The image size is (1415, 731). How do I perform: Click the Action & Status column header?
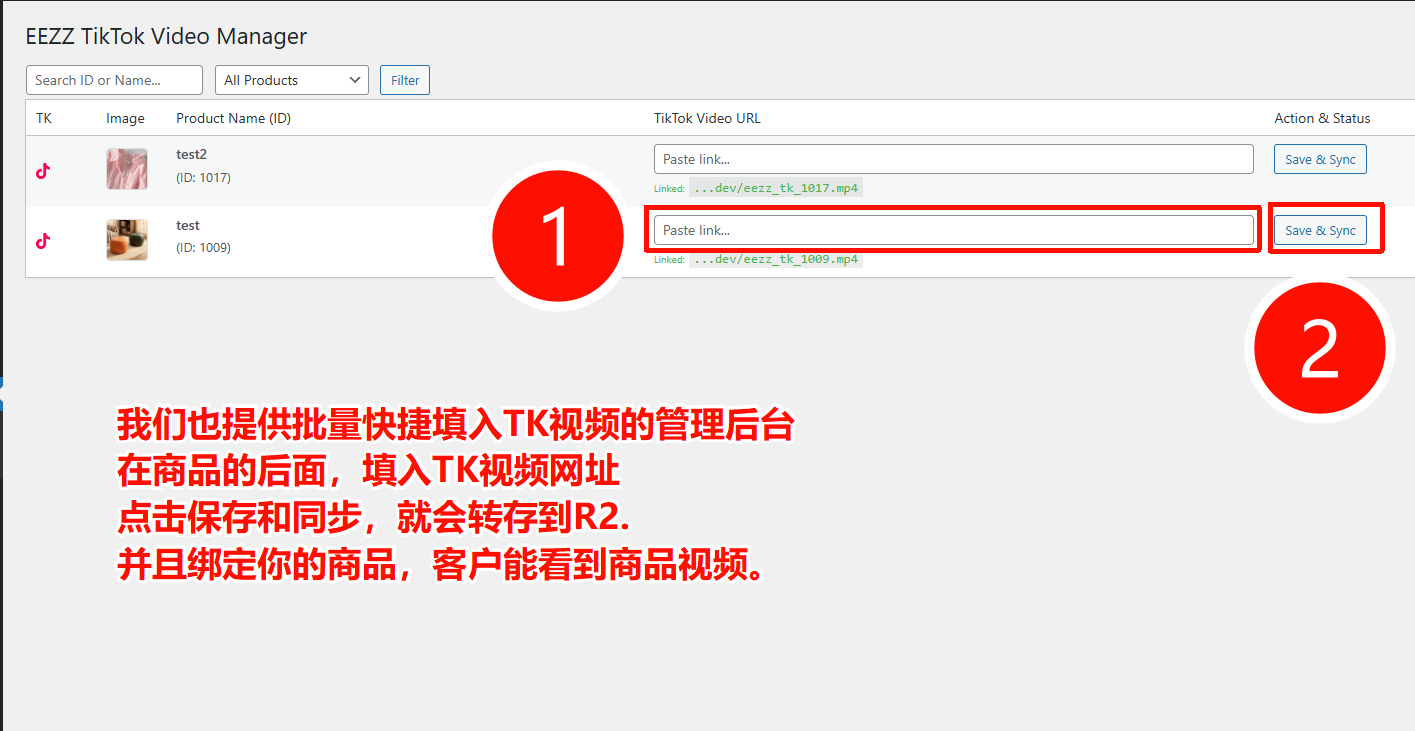(1322, 118)
